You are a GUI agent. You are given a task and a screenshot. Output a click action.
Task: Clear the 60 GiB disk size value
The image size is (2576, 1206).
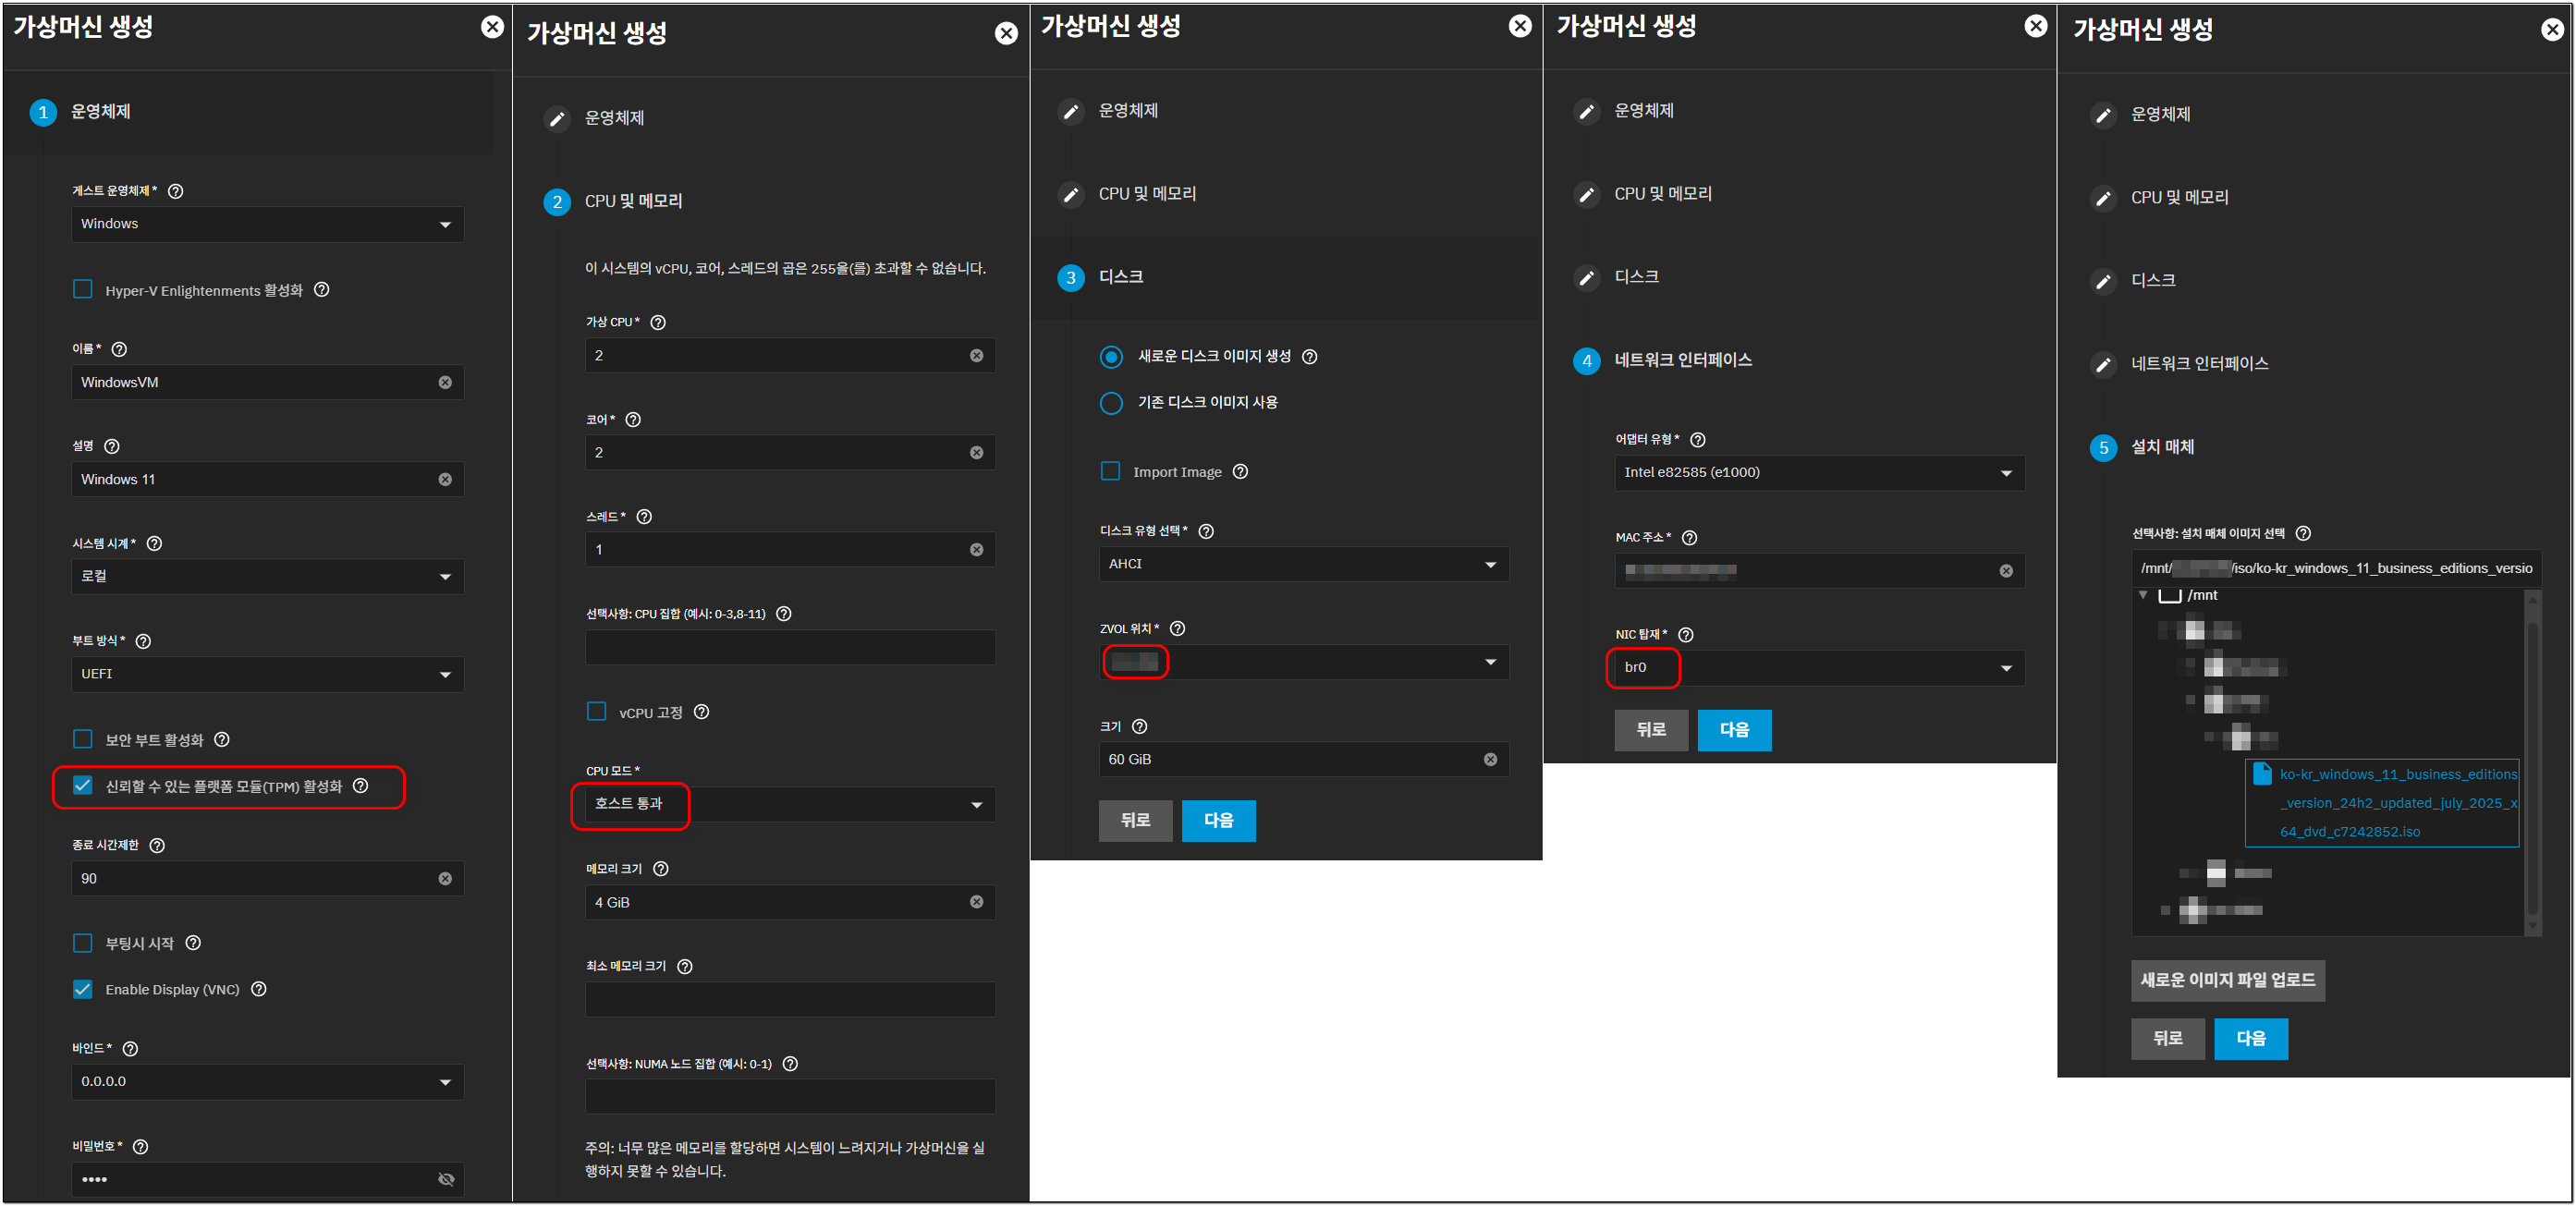click(x=1490, y=760)
